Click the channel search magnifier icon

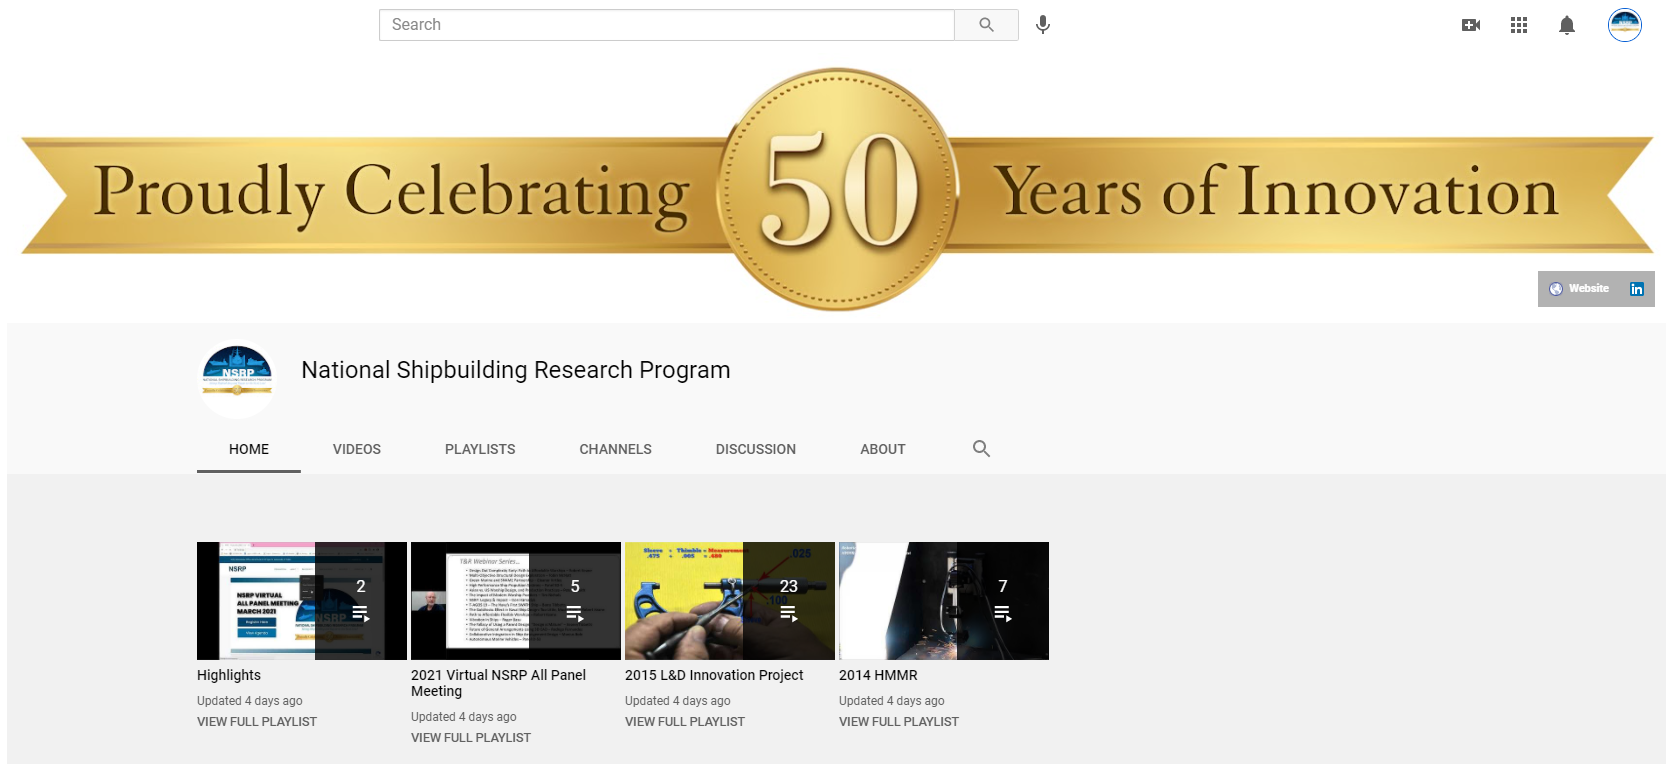pos(981,449)
